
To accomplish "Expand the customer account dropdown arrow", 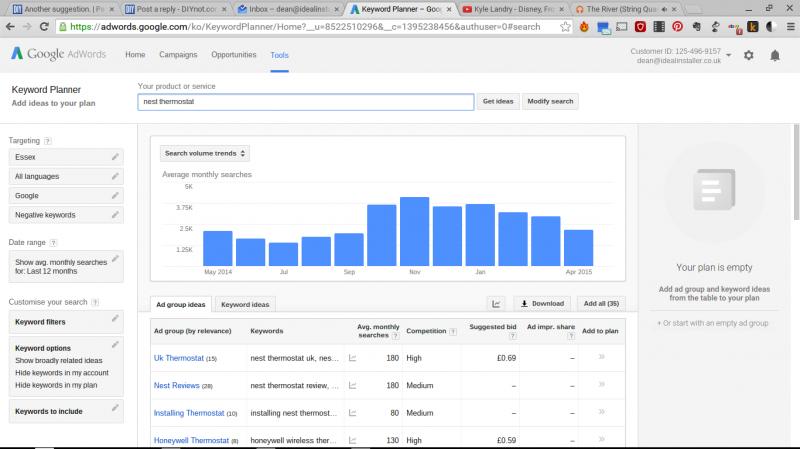I will [729, 55].
